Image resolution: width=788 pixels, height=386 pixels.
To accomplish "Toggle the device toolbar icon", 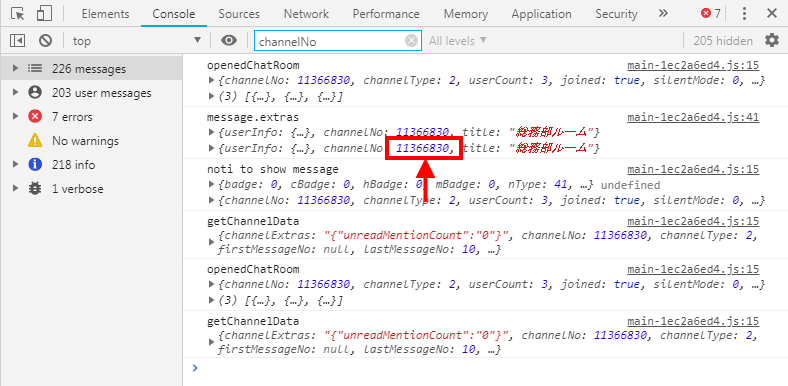I will [44, 14].
